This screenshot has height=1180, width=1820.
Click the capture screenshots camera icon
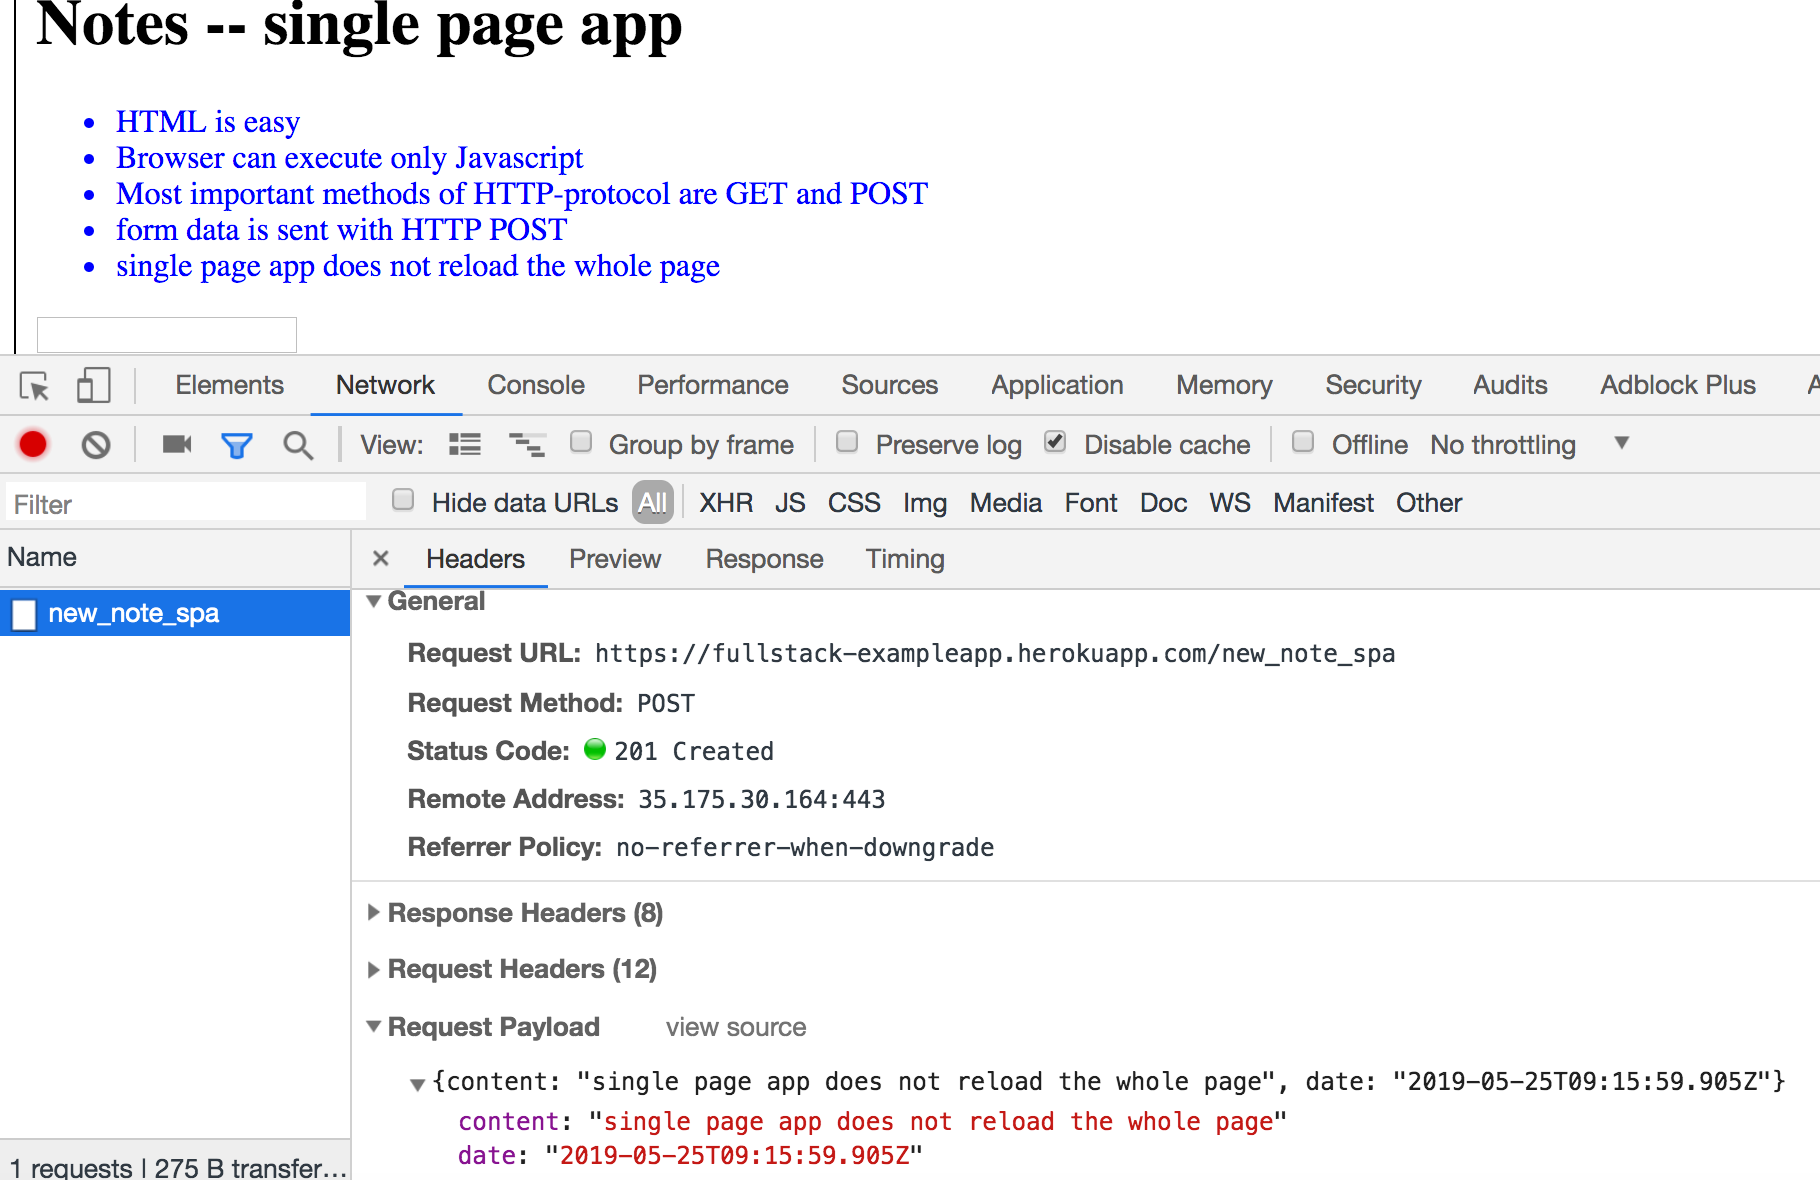pyautogui.click(x=177, y=444)
